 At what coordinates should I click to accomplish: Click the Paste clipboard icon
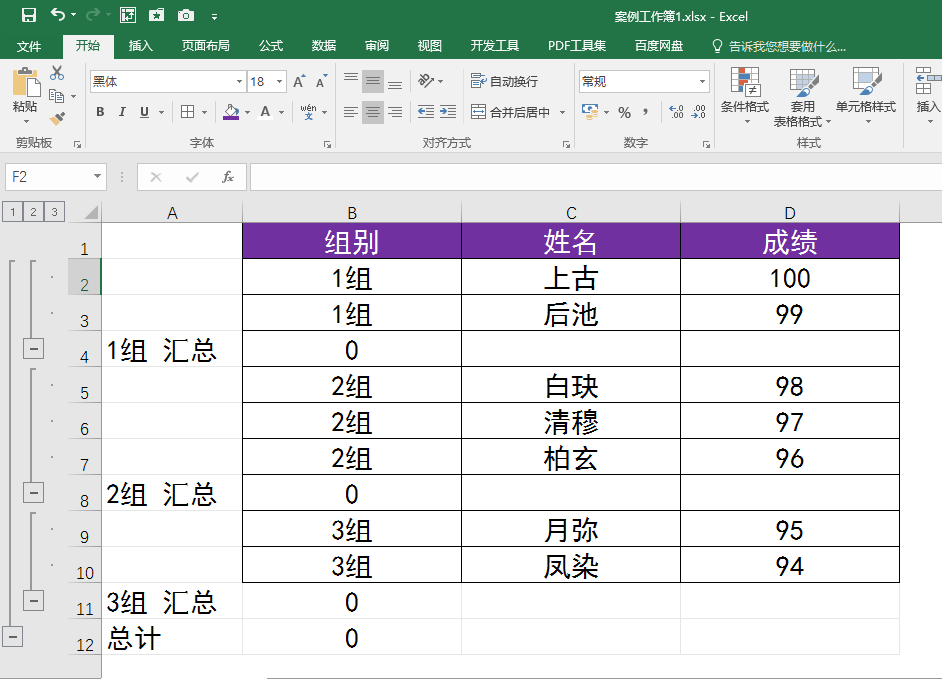[x=26, y=82]
